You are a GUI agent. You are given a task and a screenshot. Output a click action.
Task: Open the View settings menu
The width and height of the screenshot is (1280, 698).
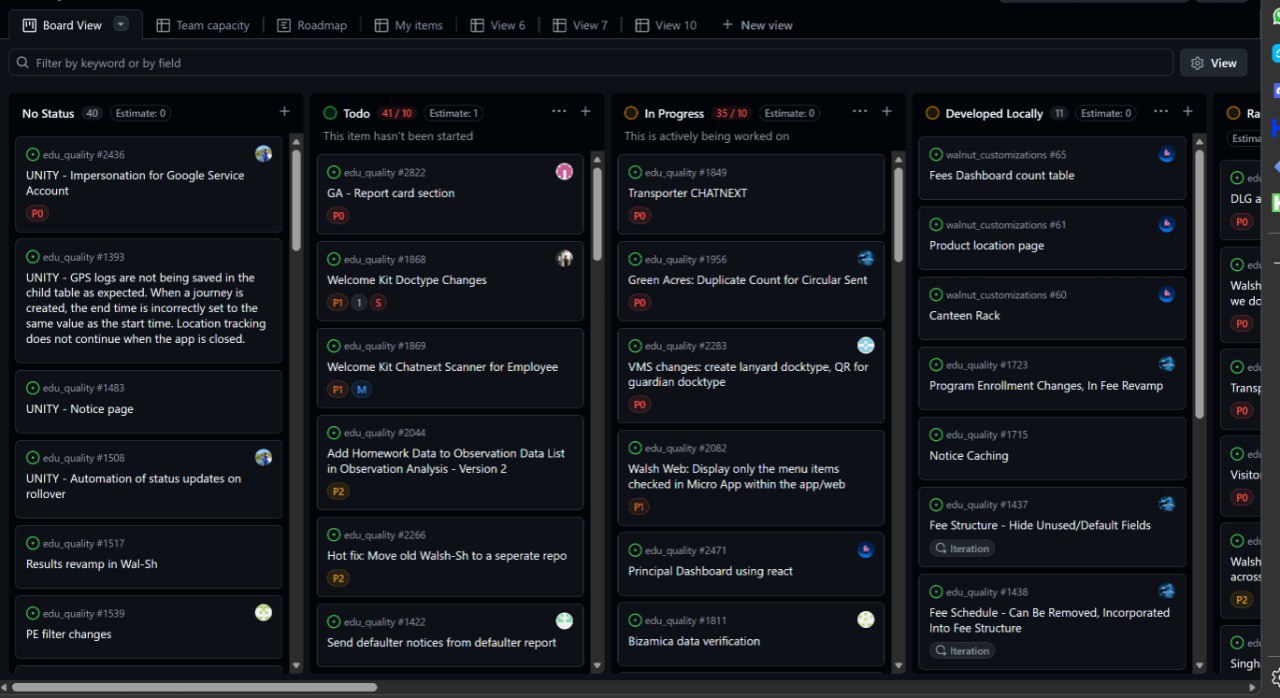click(1213, 63)
